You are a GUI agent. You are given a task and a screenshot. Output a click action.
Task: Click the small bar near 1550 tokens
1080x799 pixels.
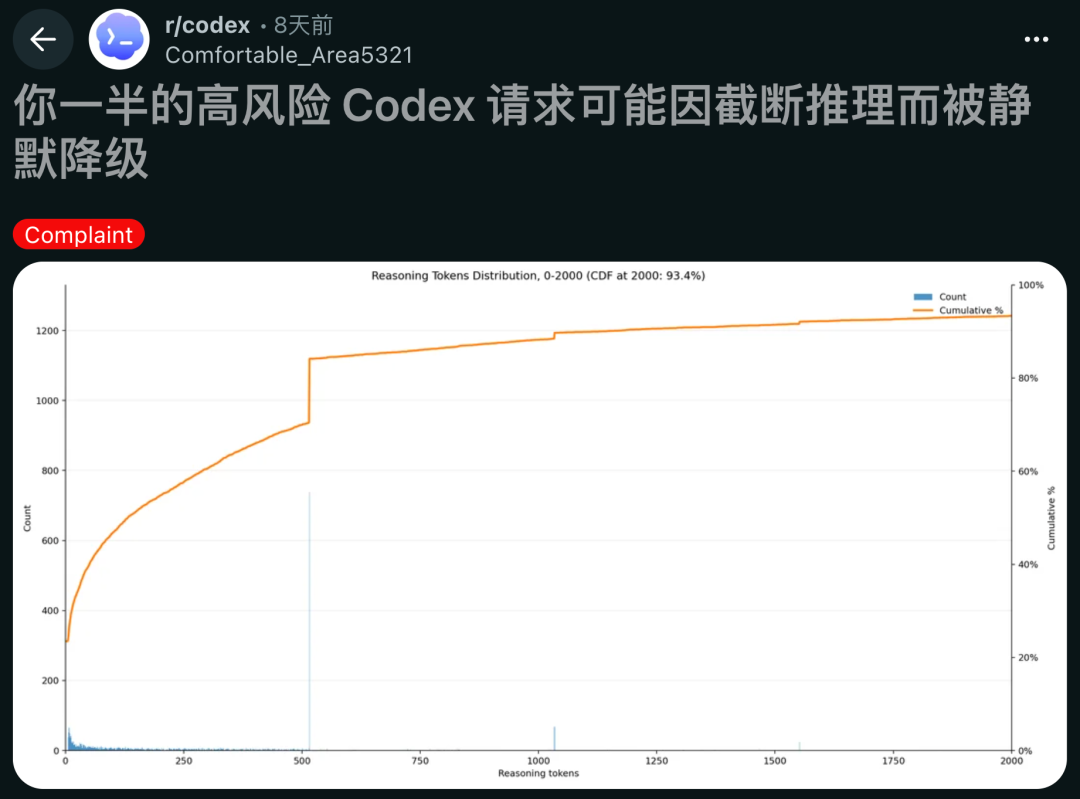pos(799,746)
